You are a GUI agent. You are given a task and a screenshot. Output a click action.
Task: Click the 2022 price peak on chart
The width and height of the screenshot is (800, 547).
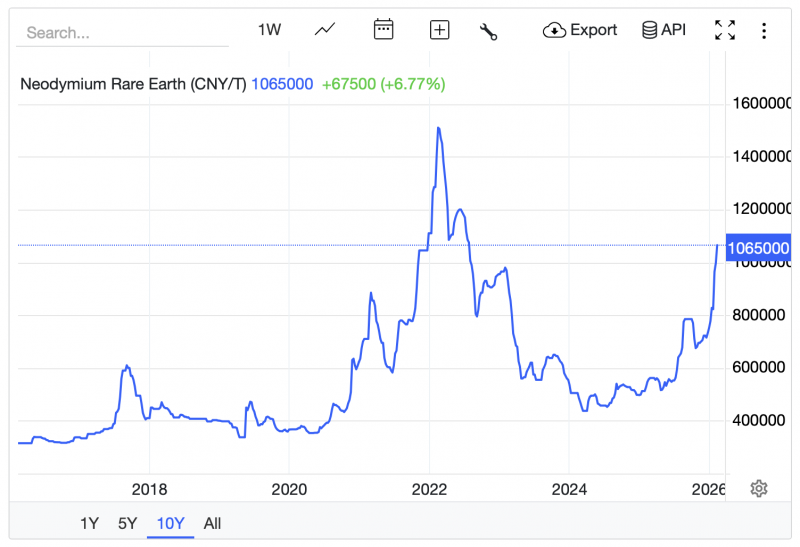[438, 128]
